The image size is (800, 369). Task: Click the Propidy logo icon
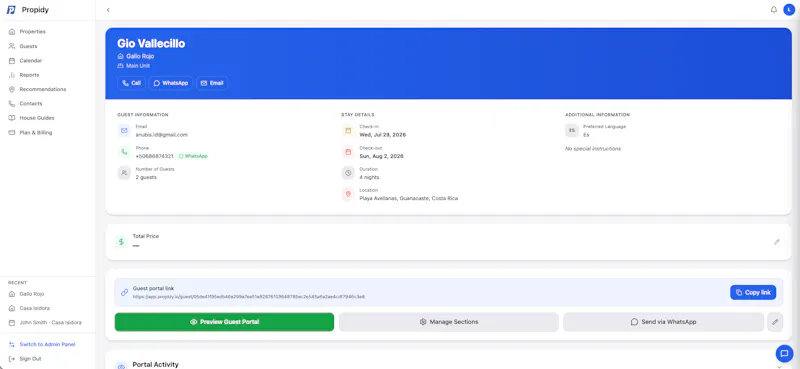point(11,10)
